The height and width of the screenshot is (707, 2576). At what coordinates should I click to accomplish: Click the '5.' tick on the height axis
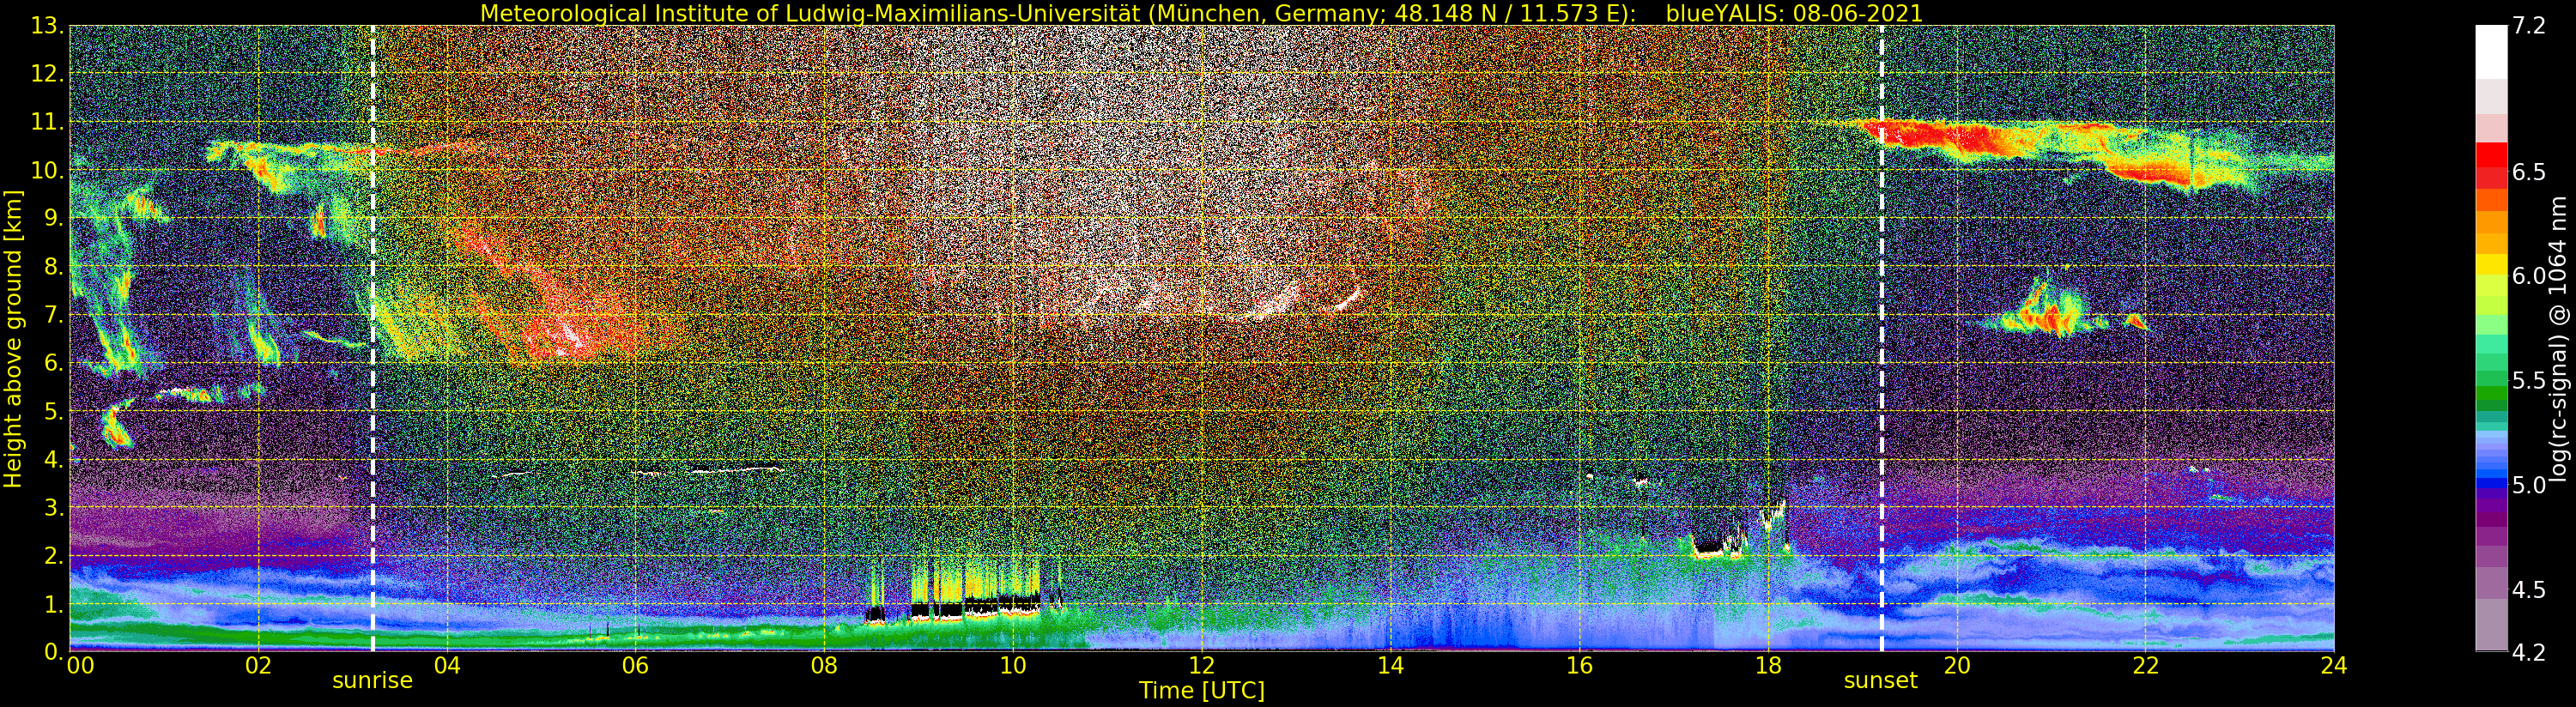coord(54,411)
